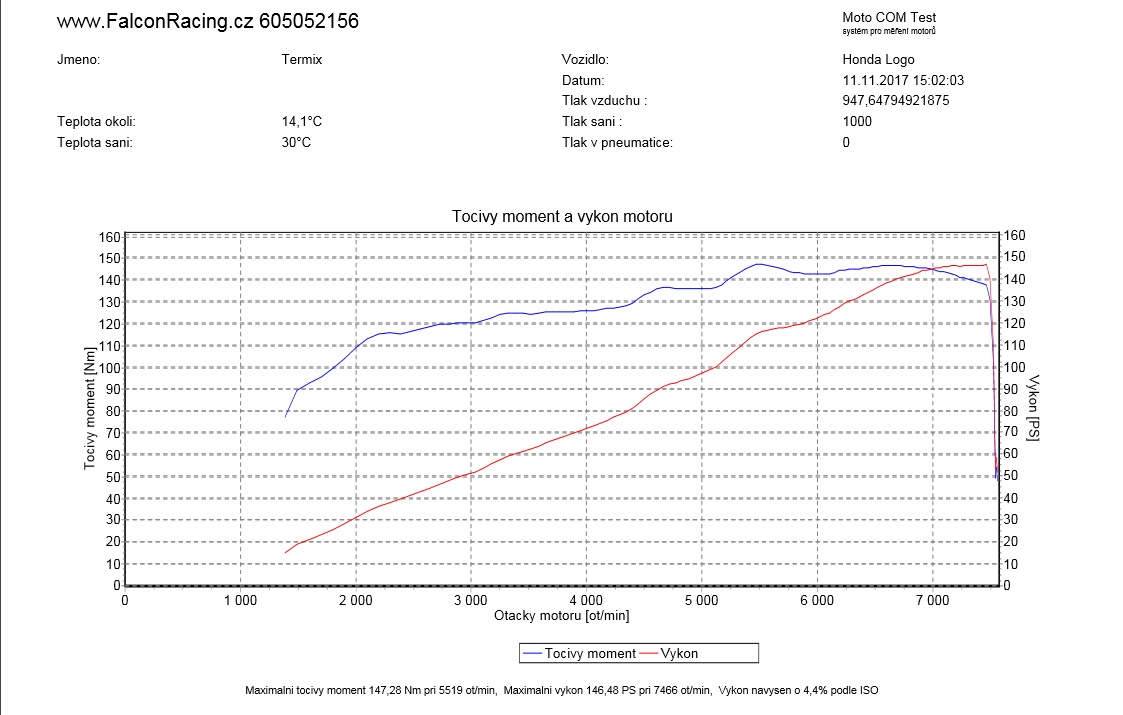Click the Vykon [PS] right axis label
This screenshot has width=1123, height=715.
pos(1034,410)
